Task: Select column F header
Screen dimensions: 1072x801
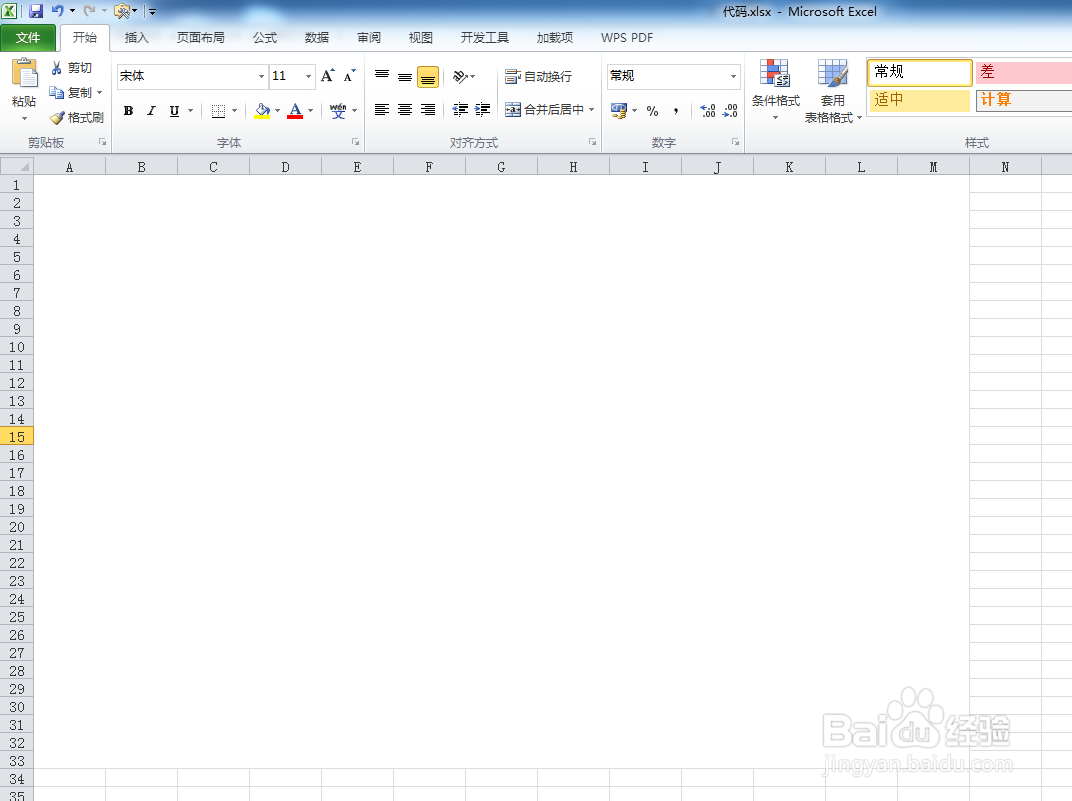Action: pyautogui.click(x=429, y=167)
